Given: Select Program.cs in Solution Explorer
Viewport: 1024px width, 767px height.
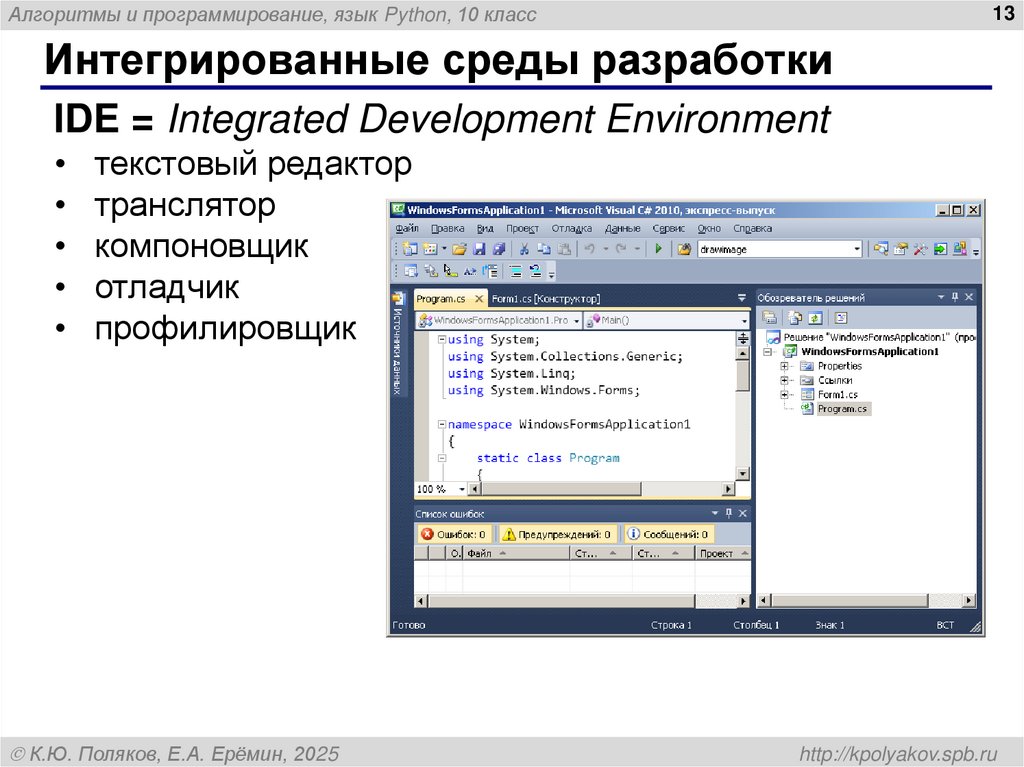Looking at the screenshot, I should click(x=842, y=409).
